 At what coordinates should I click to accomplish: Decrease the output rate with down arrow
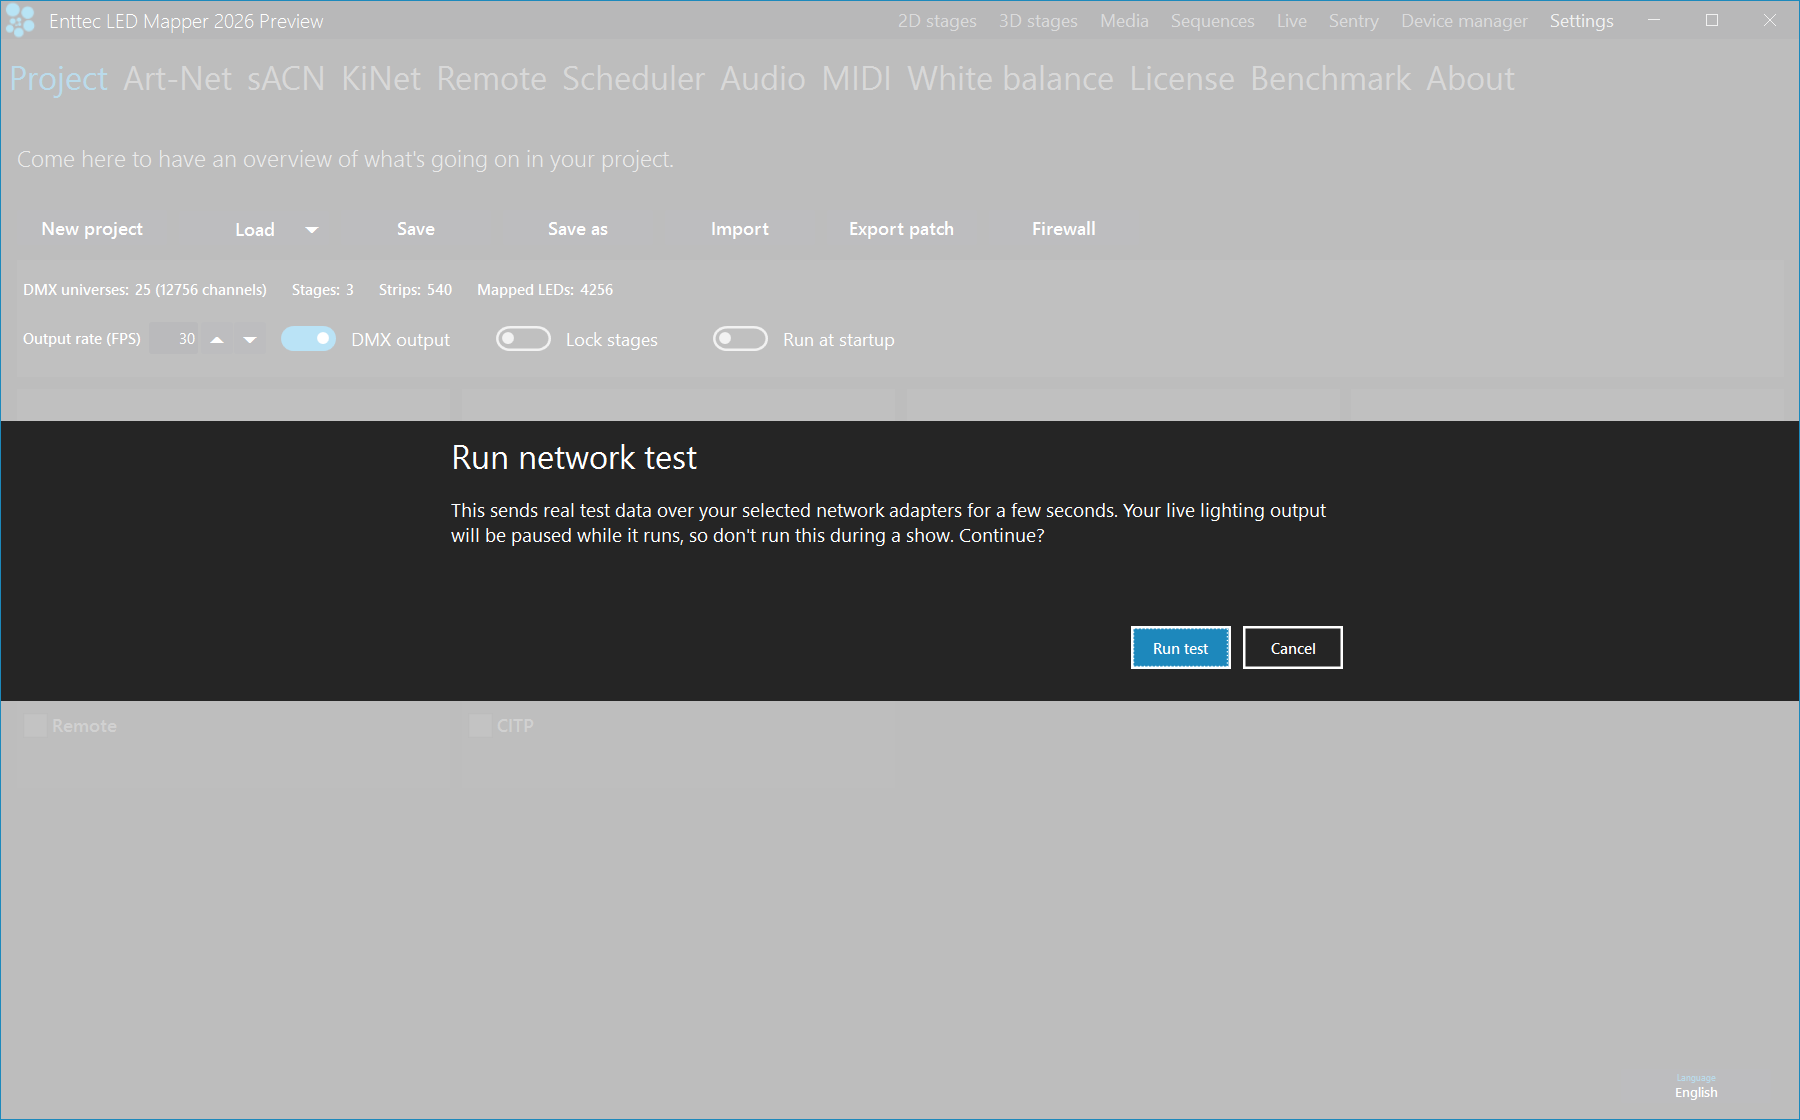[x=250, y=340]
